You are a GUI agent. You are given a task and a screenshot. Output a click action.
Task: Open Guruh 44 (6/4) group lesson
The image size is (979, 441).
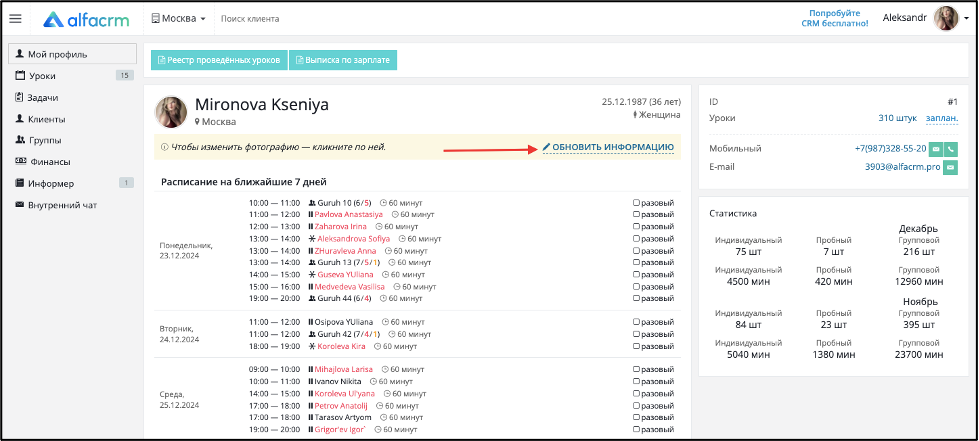point(344,299)
